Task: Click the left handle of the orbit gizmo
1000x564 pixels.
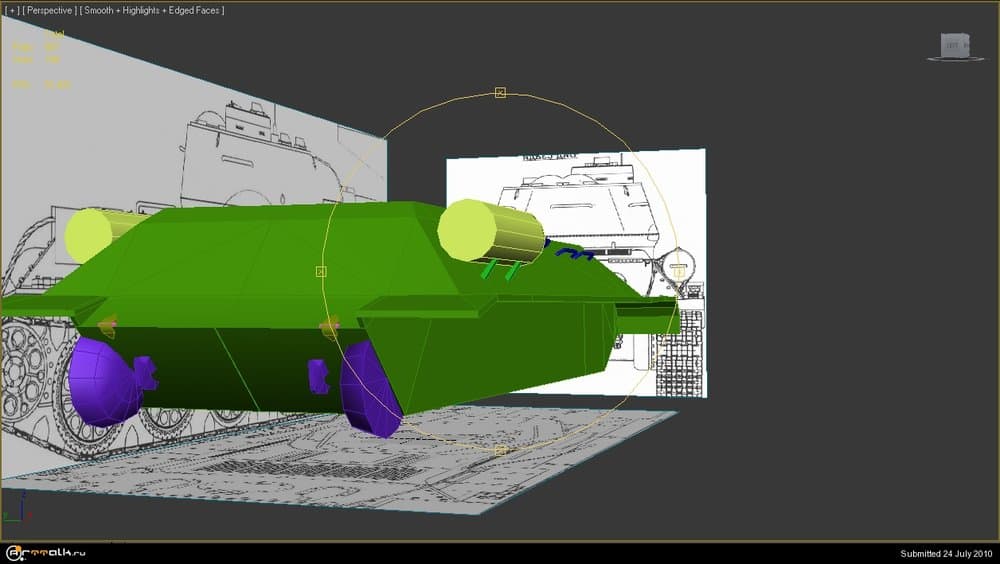Action: click(321, 271)
